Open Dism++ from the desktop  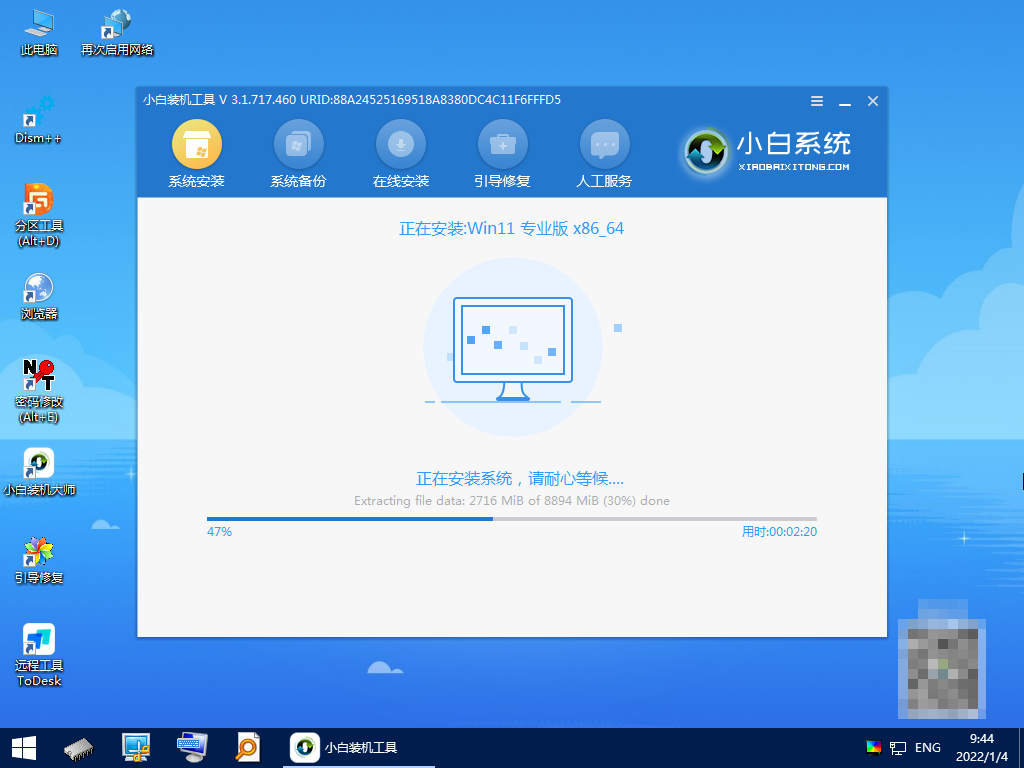(40, 117)
